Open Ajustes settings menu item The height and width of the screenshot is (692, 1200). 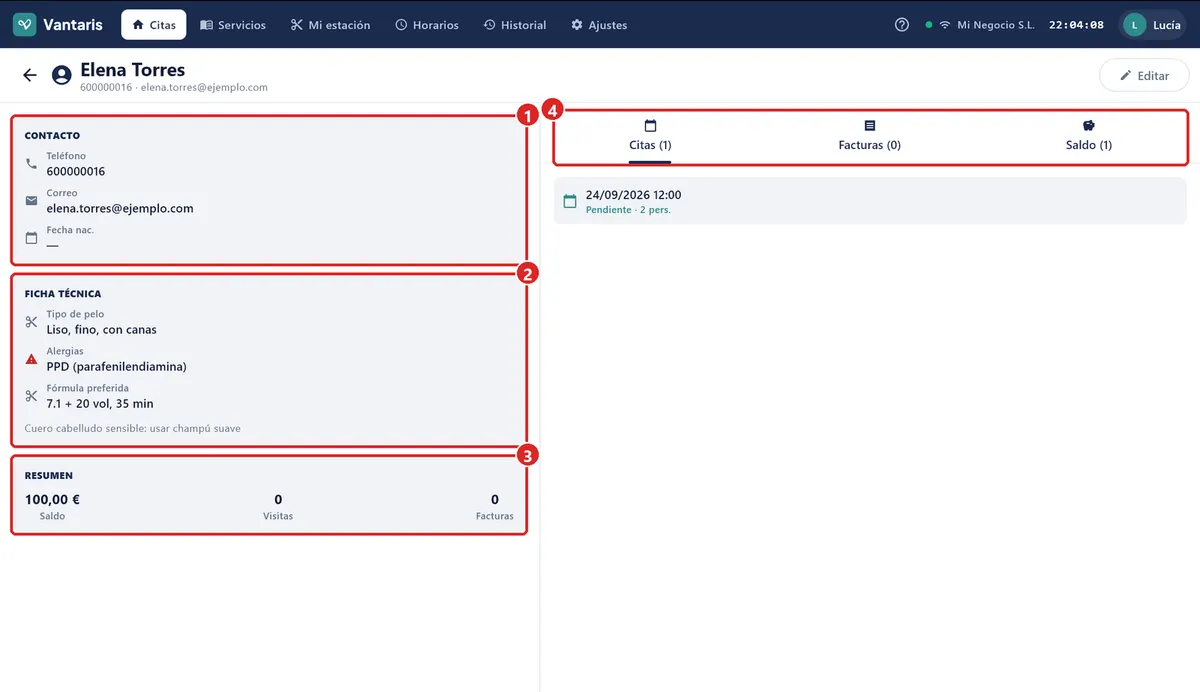coord(599,25)
